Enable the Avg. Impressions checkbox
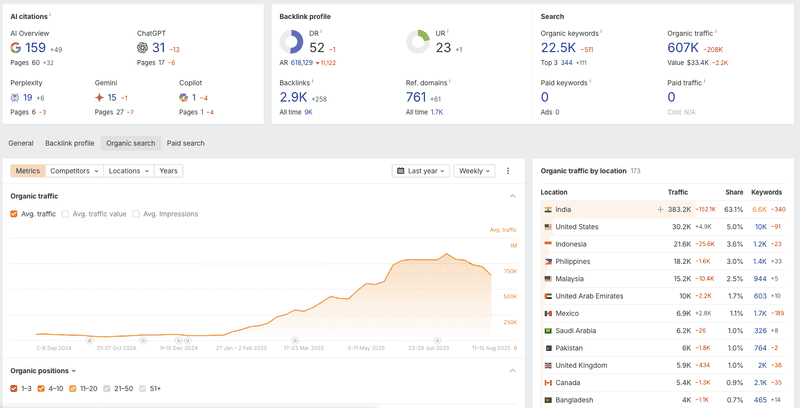 pos(136,214)
